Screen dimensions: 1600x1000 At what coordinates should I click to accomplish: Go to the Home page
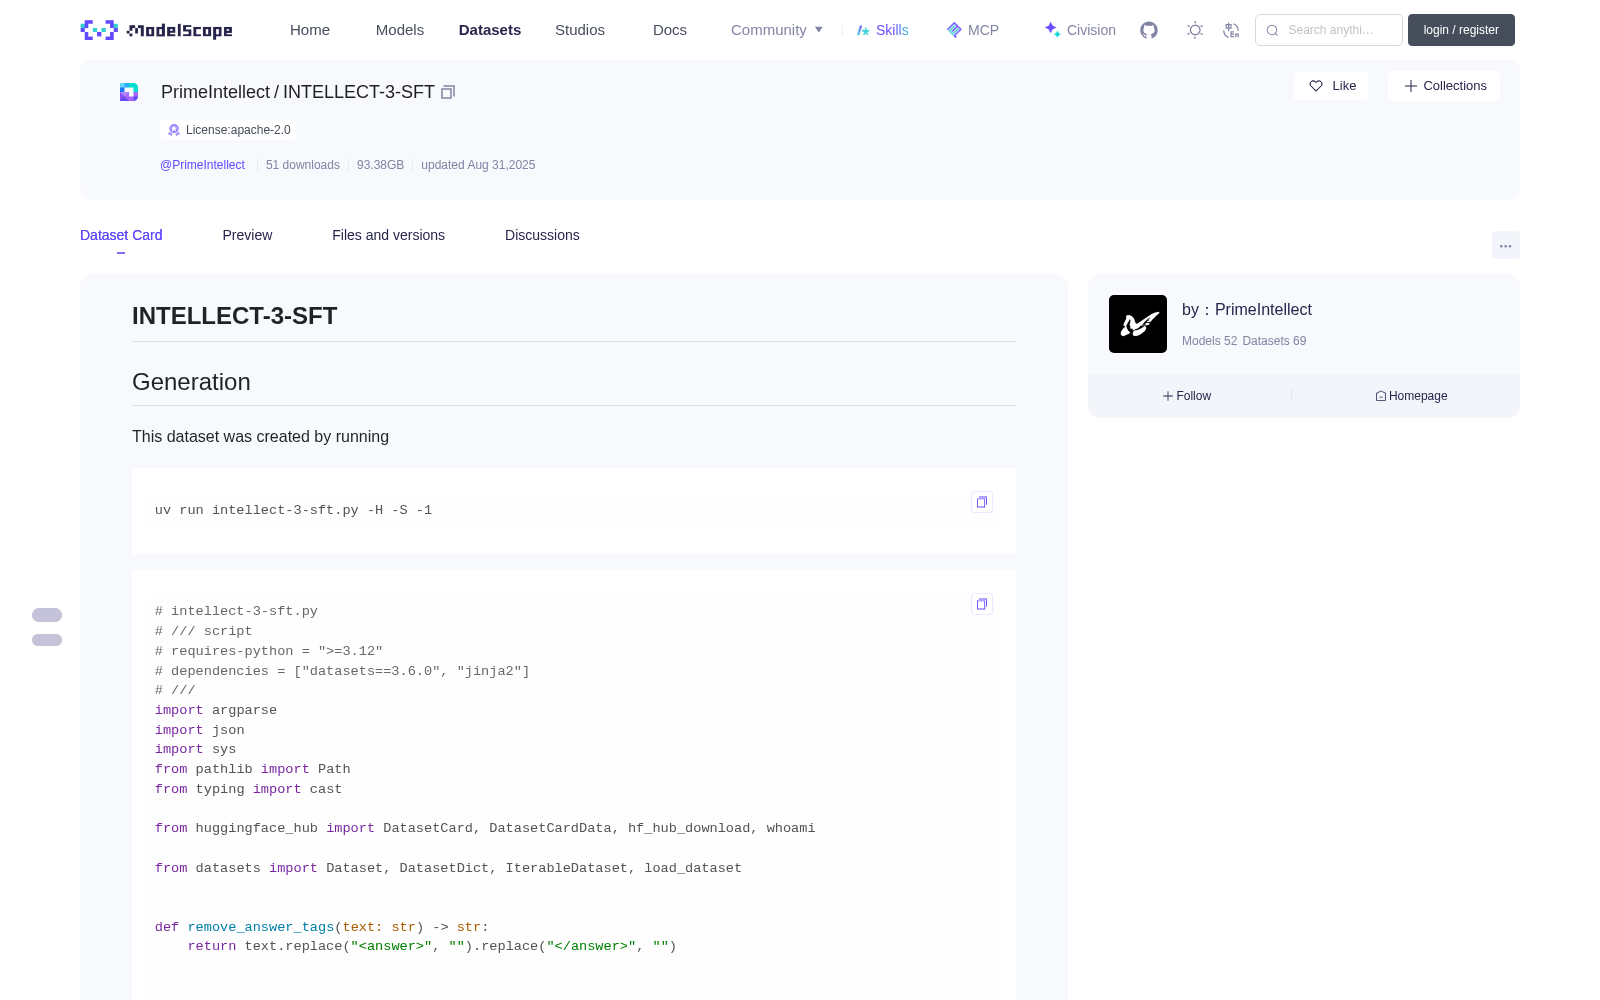click(x=310, y=30)
